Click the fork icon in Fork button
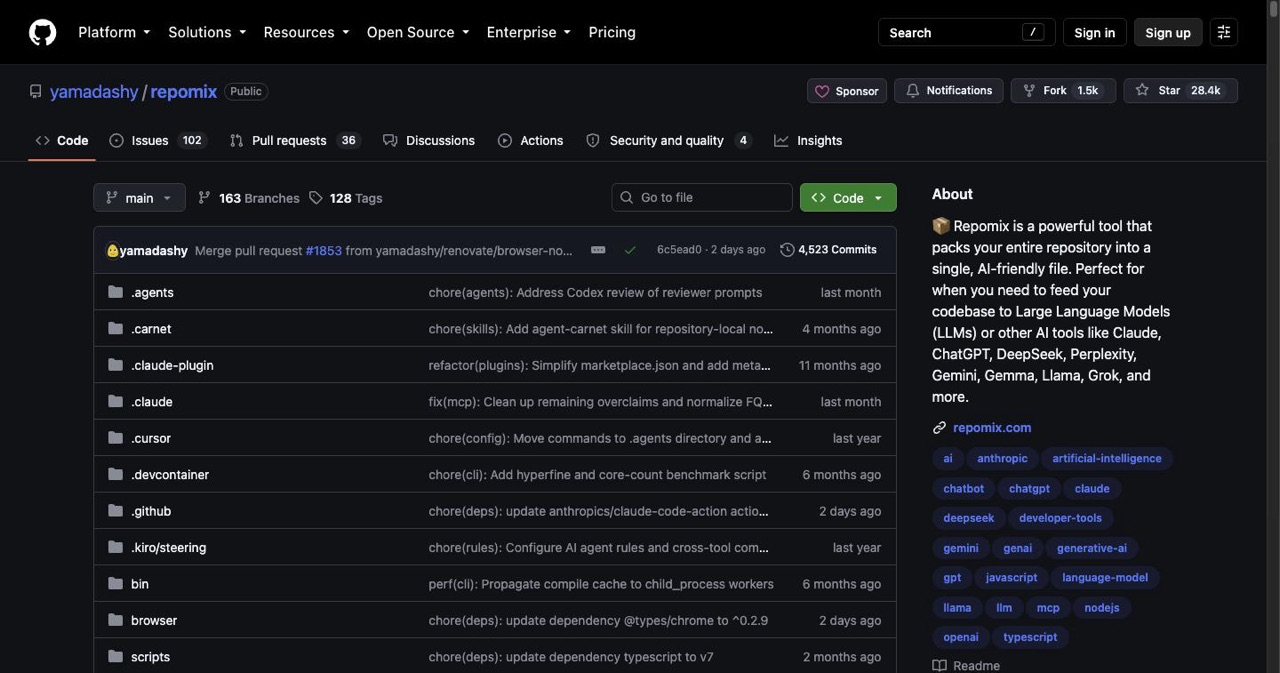Screen dimensions: 1280x673 coord(1029,91)
